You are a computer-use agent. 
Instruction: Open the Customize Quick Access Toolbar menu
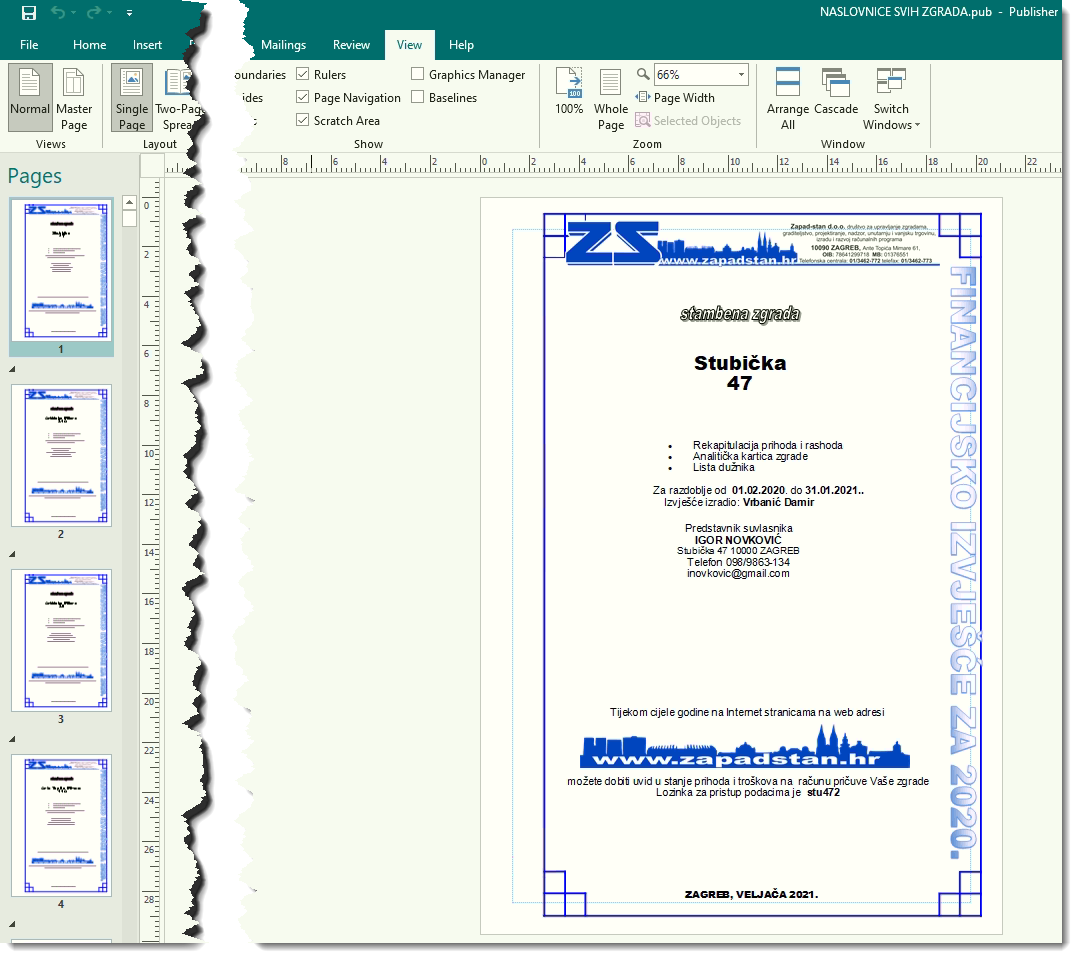[129, 13]
